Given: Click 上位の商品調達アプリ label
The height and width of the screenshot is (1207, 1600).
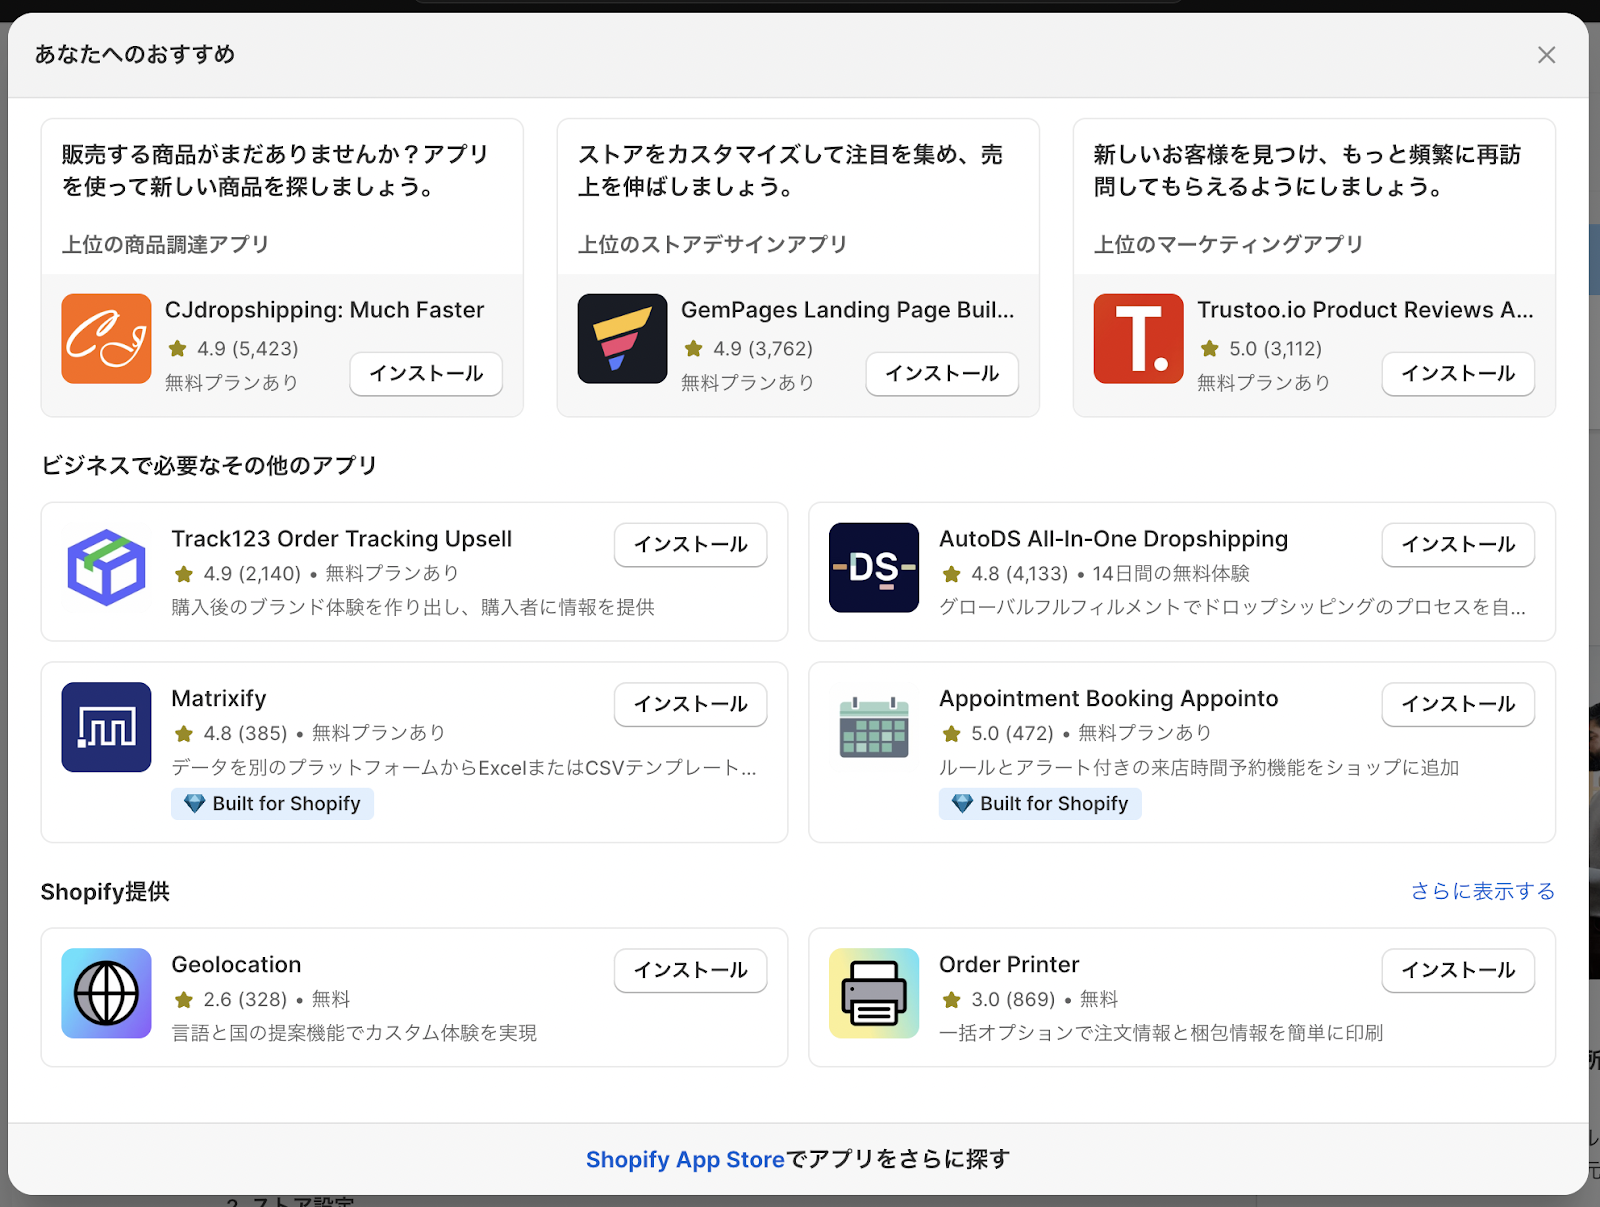Looking at the screenshot, I should [x=165, y=245].
